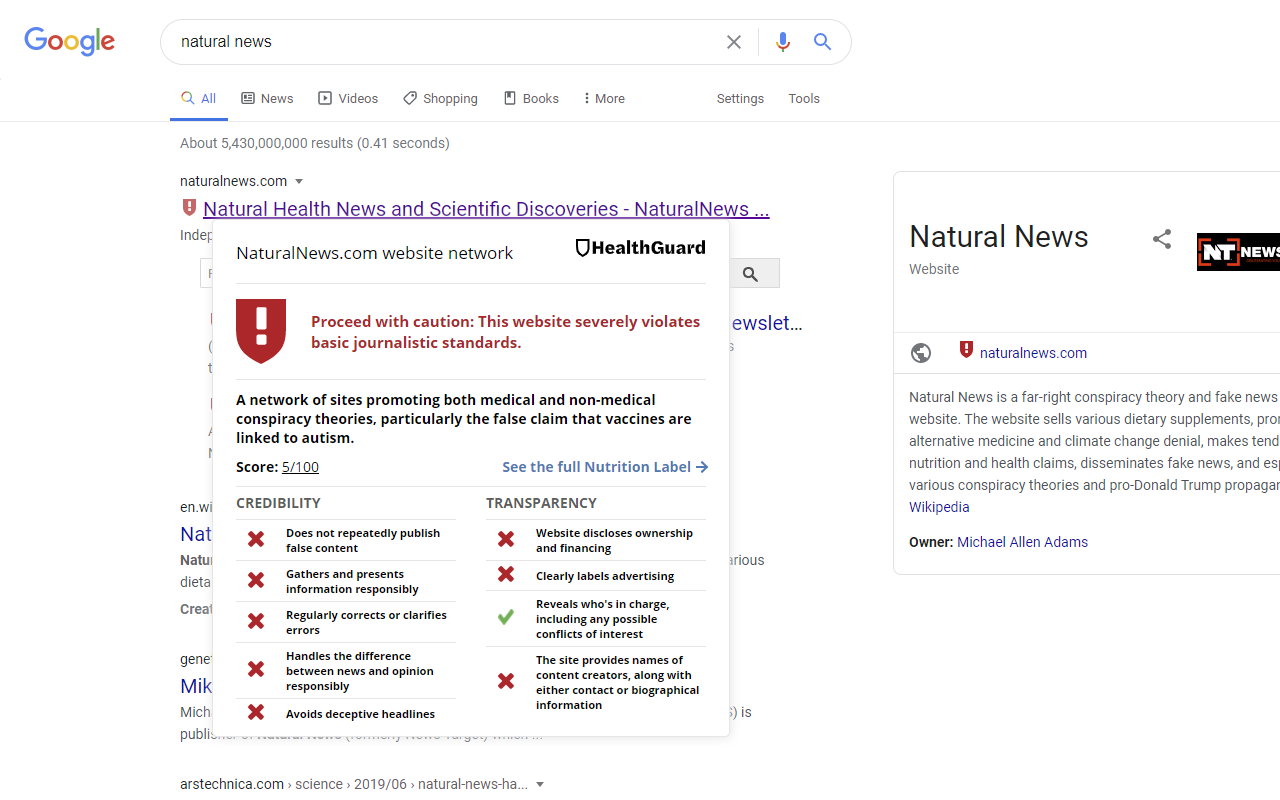The width and height of the screenshot is (1280, 800).
Task: Open the dropdown arrow on the arstechnica.com result
Action: coord(540,784)
